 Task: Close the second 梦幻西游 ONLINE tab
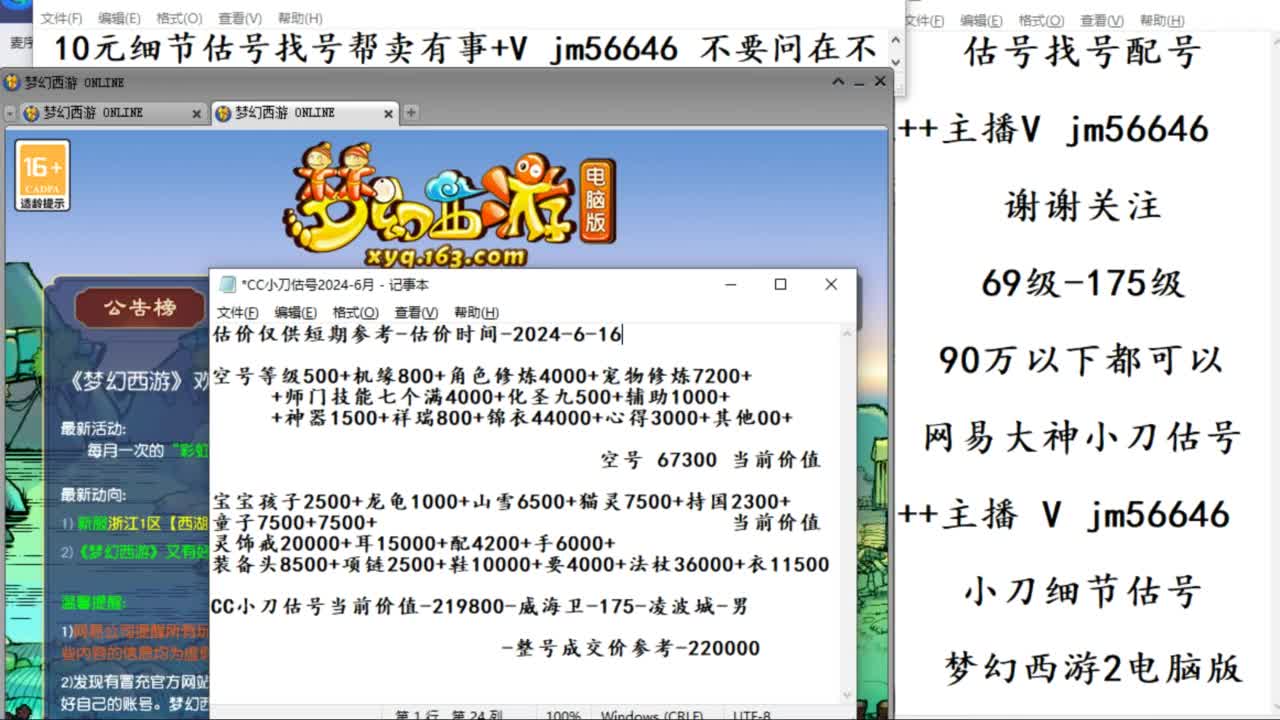tap(389, 114)
